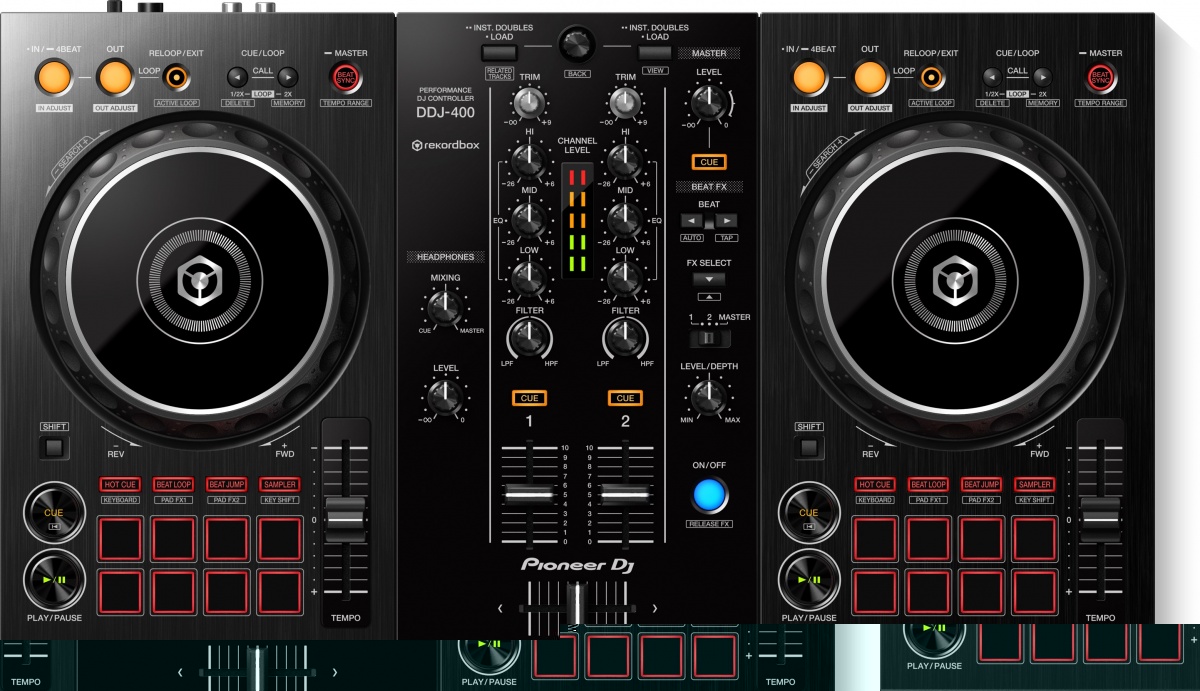Viewport: 1200px width, 691px height.
Task: Trigger first top-row performance pad, left deck
Action: coord(121,539)
